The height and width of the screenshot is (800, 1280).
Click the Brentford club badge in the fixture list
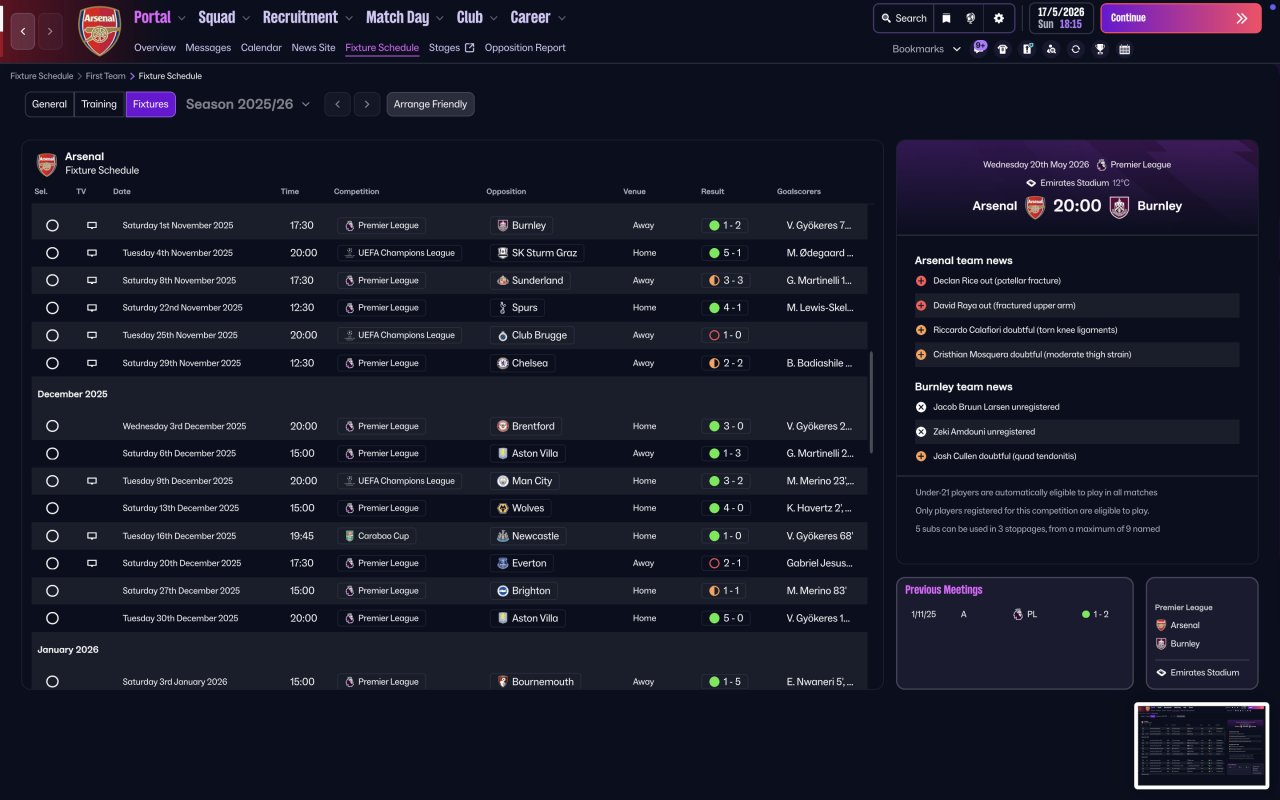tap(503, 426)
